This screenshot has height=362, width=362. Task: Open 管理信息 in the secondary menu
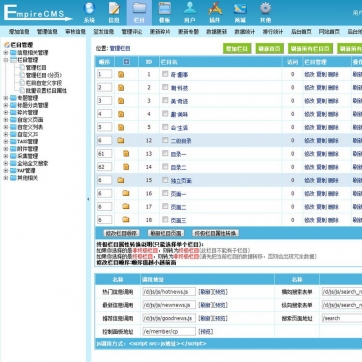(x=47, y=32)
